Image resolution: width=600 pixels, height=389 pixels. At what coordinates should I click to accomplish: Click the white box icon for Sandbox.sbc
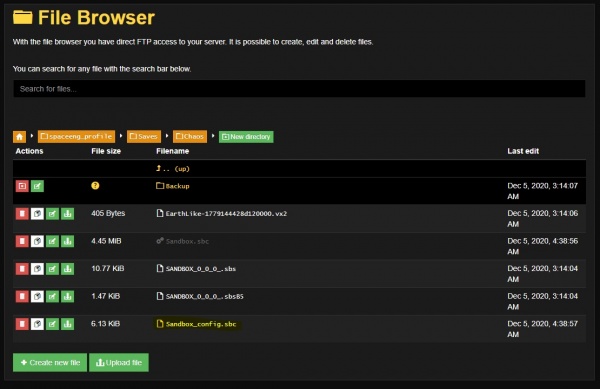37,241
